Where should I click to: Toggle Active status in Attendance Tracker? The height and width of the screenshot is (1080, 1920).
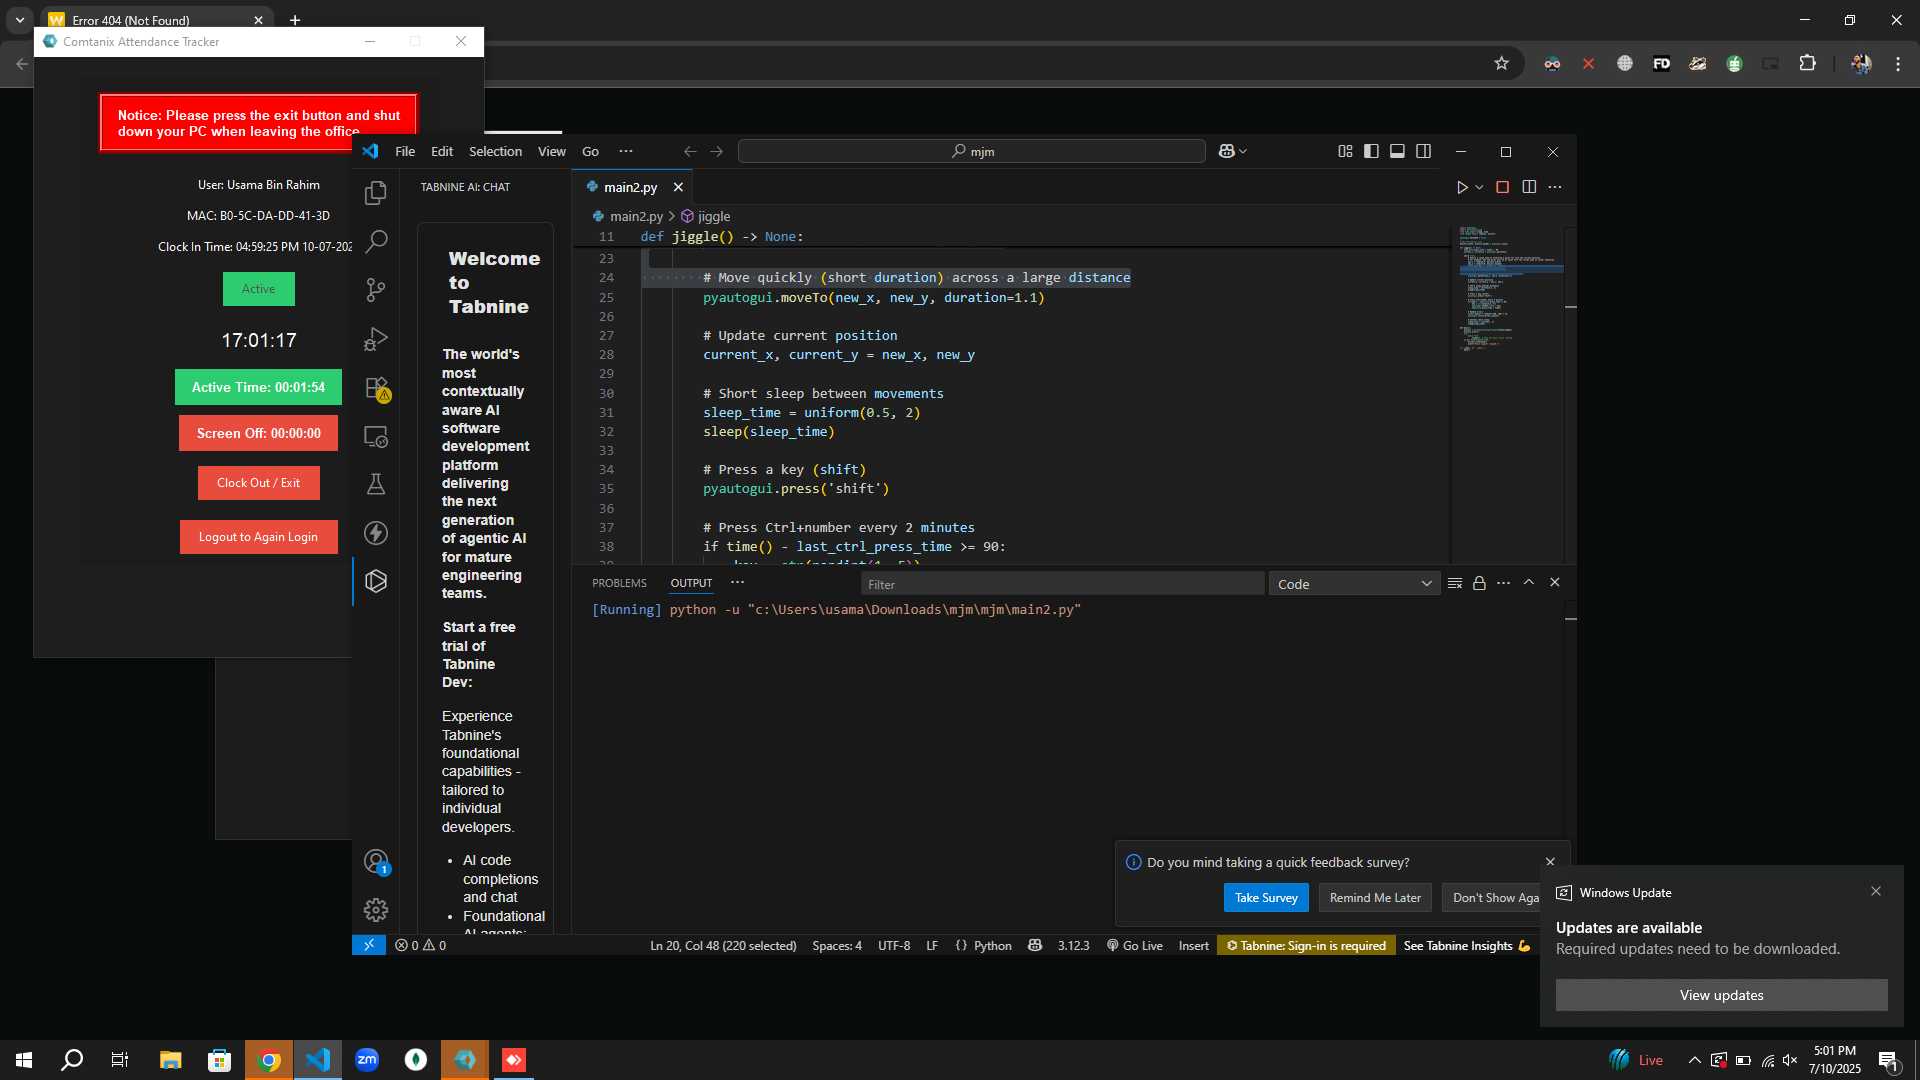click(x=258, y=289)
